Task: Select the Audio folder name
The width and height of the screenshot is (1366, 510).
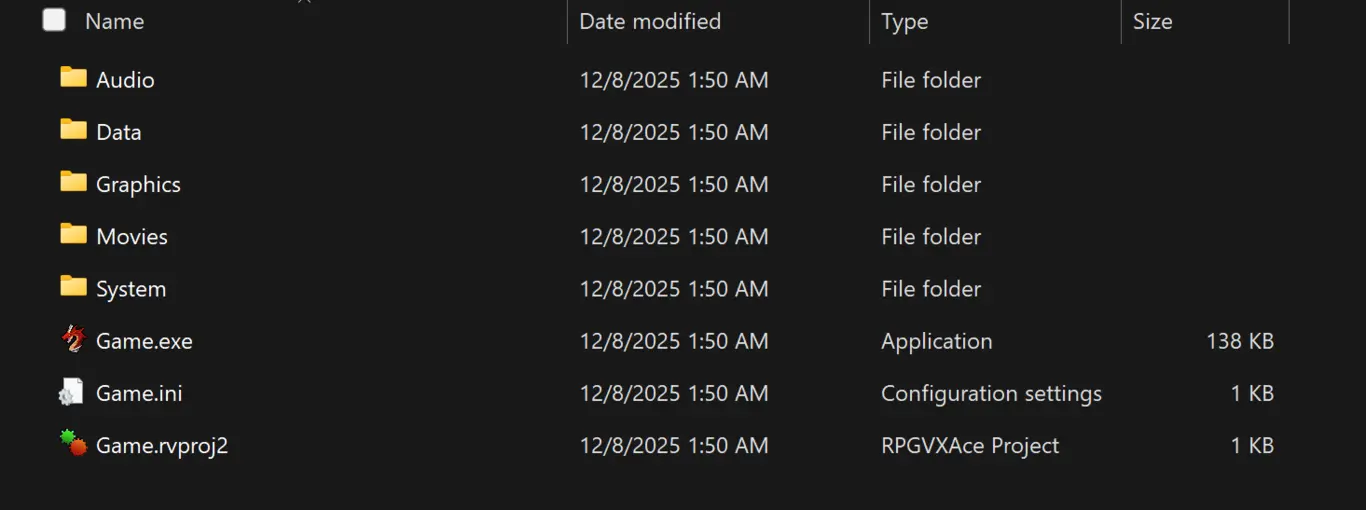Action: tap(125, 80)
